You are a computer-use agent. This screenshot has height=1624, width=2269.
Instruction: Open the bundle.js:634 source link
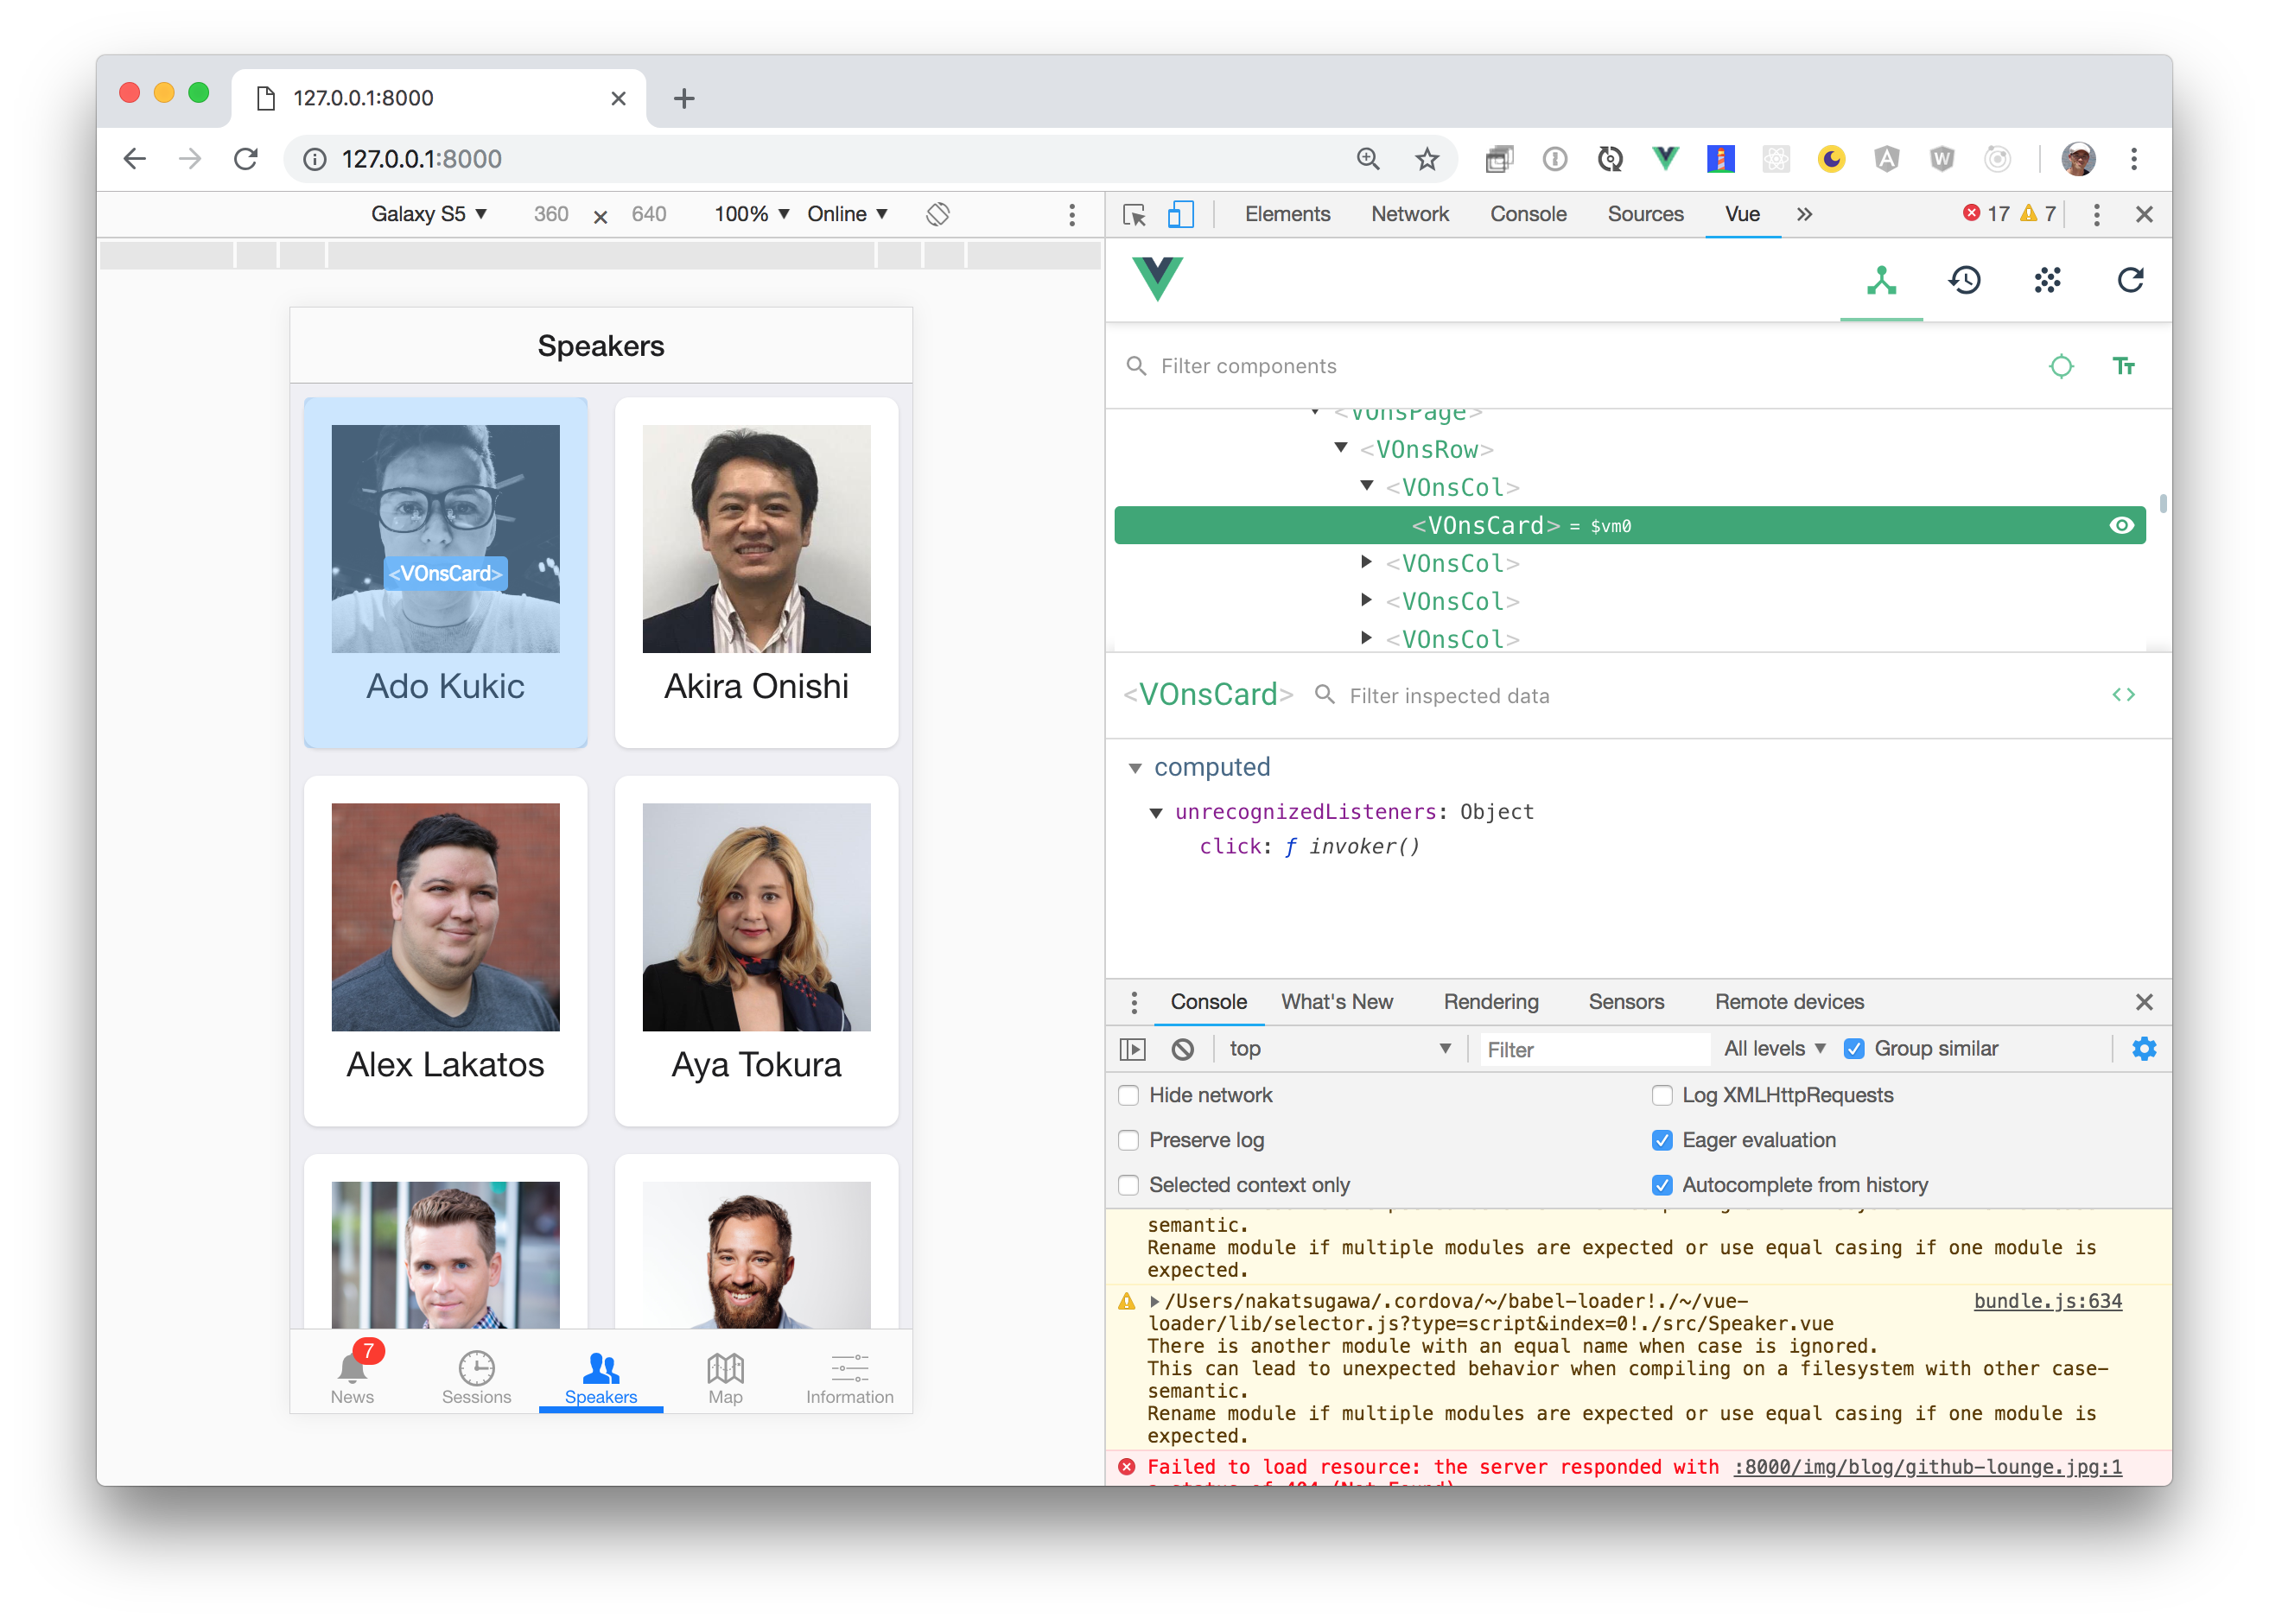pyautogui.click(x=2047, y=1301)
